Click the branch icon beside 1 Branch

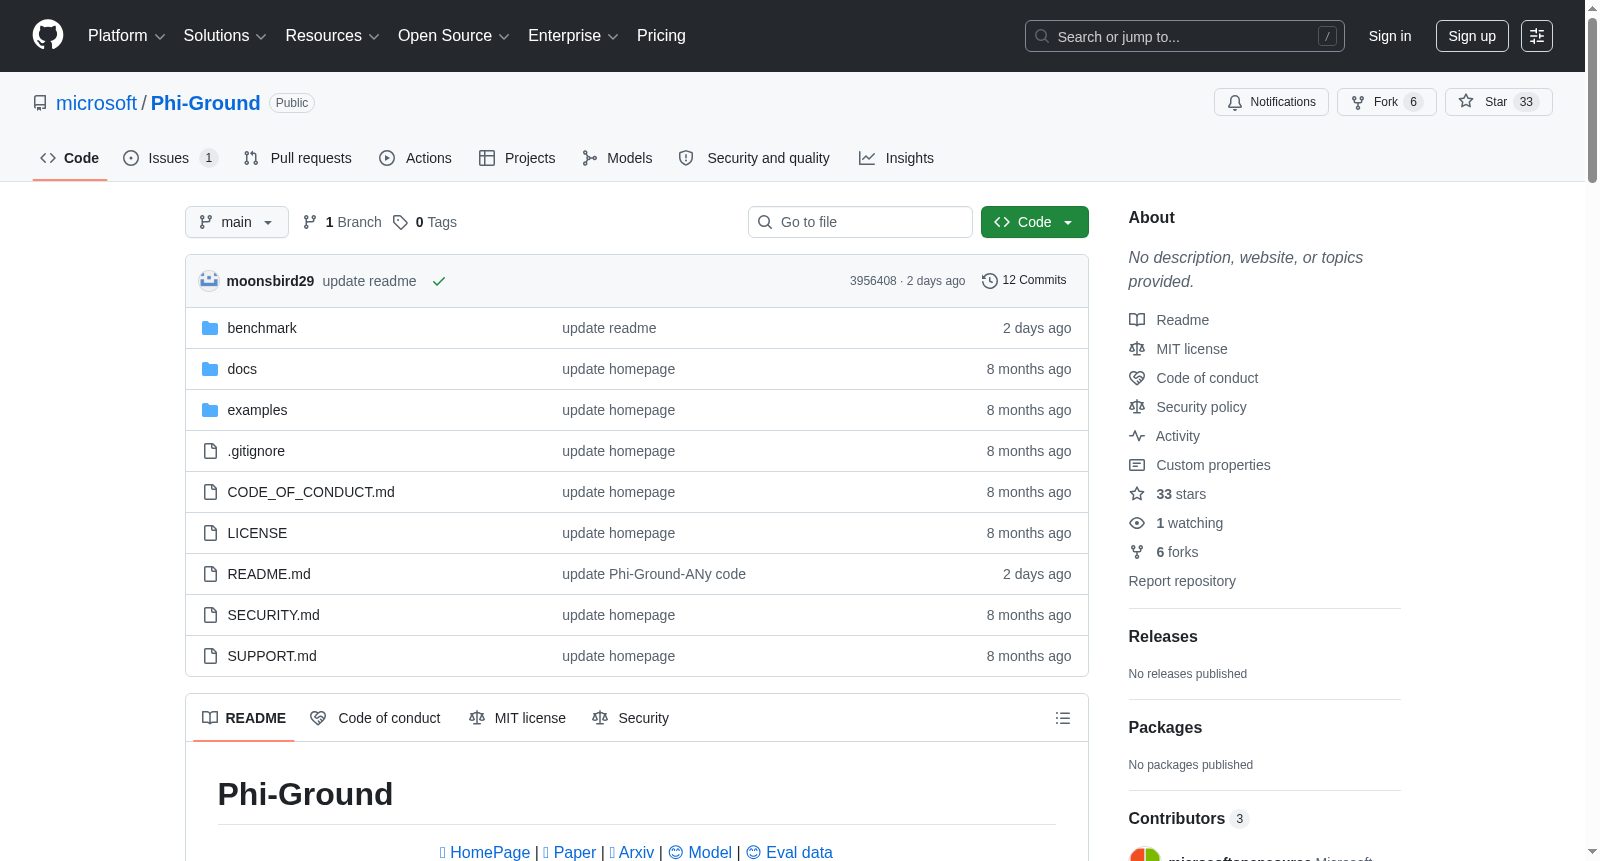310,222
